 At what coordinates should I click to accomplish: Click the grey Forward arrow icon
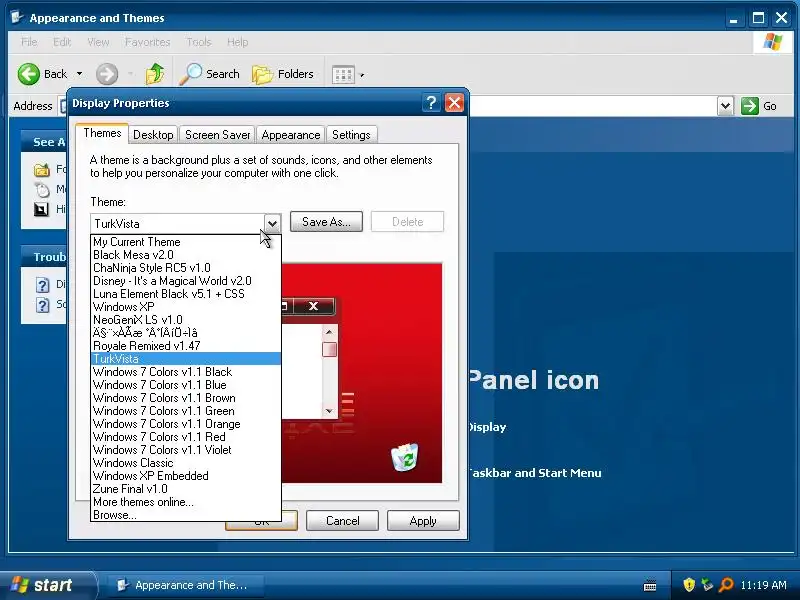point(107,74)
